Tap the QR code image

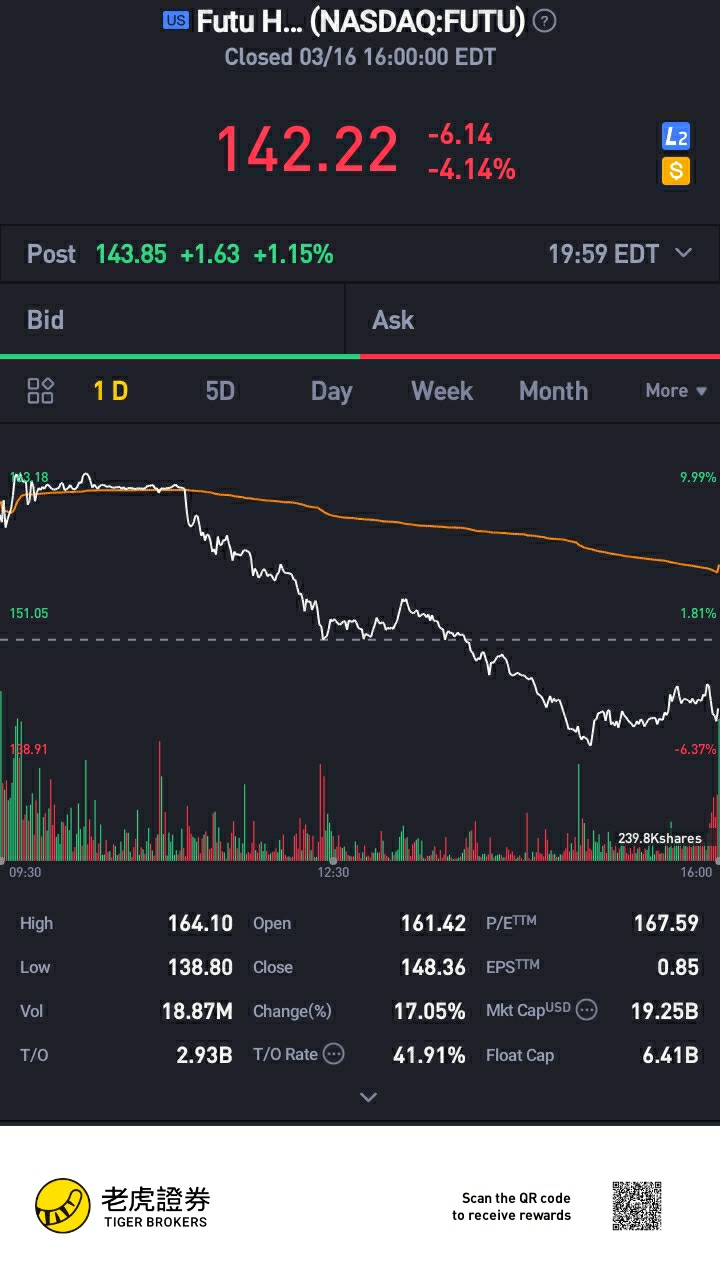pyautogui.click(x=637, y=1206)
